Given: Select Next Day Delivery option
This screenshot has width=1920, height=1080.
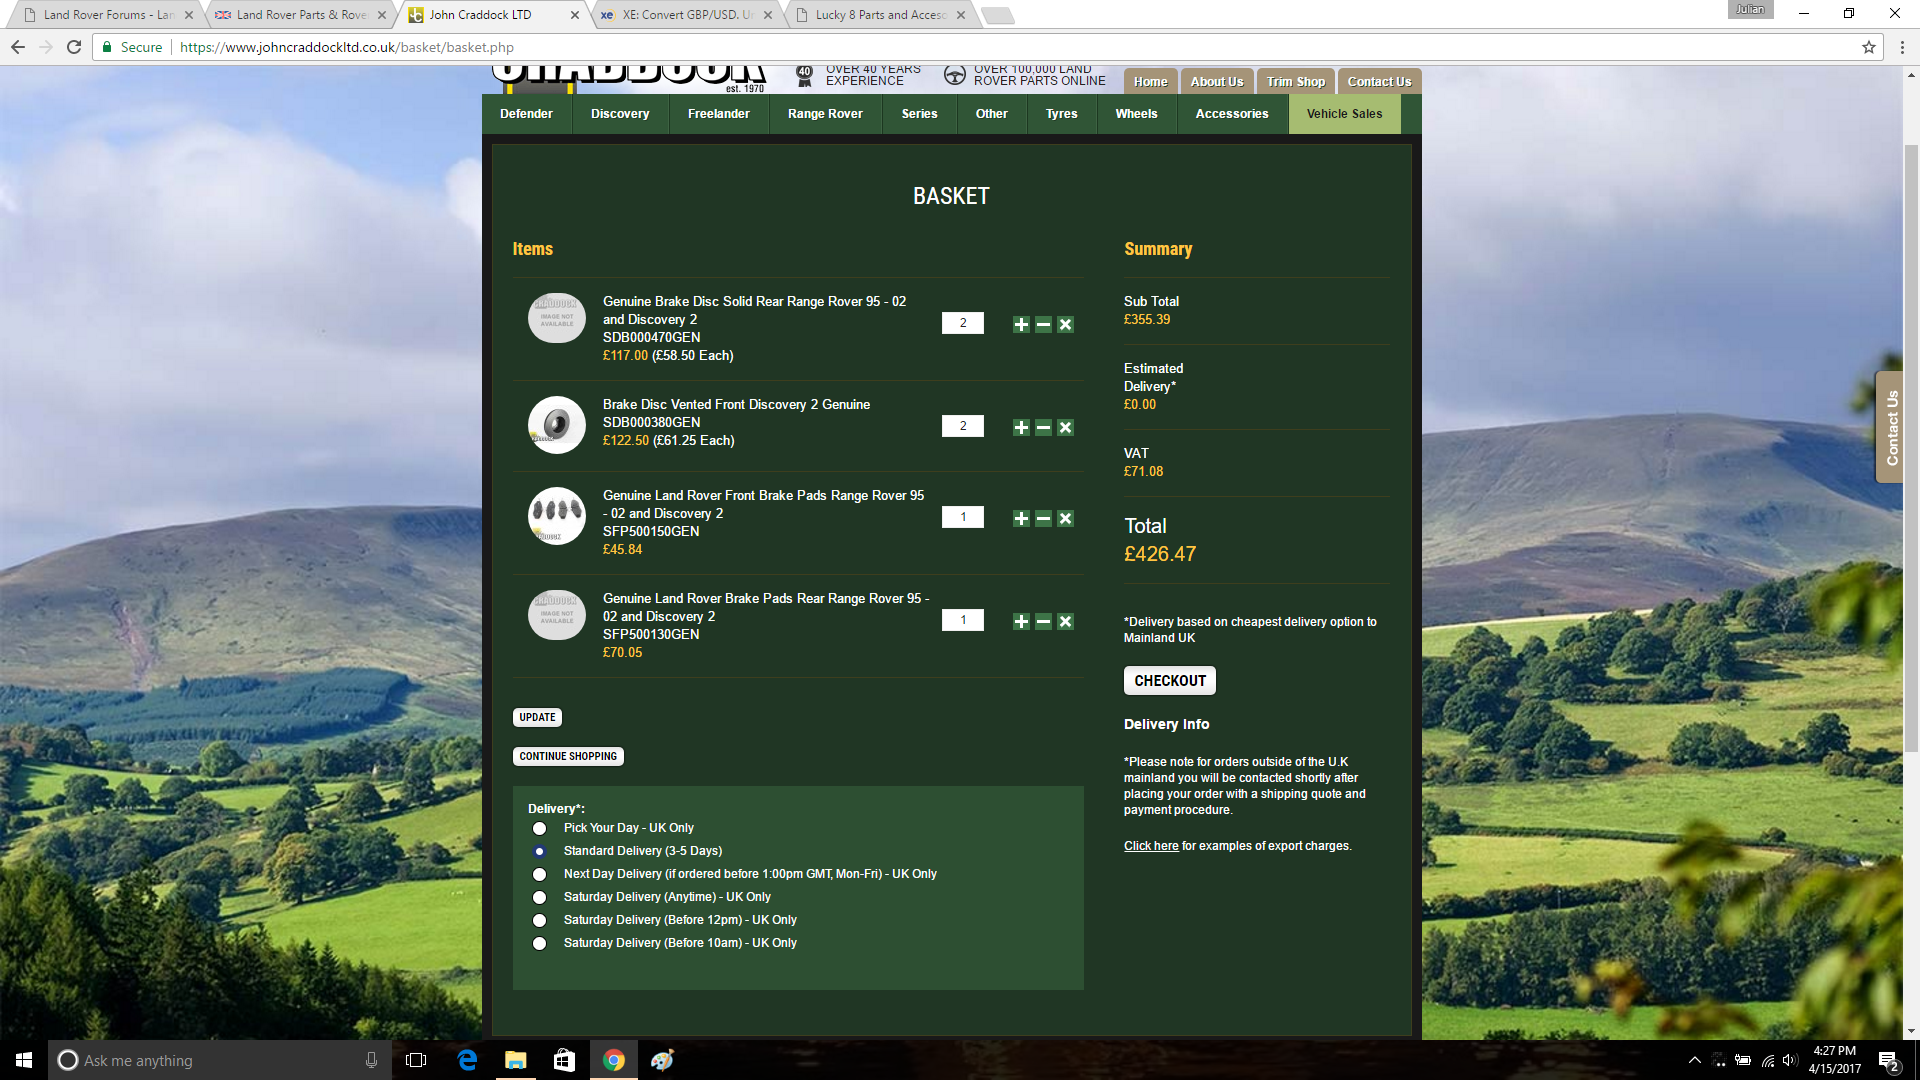Looking at the screenshot, I should [x=540, y=874].
